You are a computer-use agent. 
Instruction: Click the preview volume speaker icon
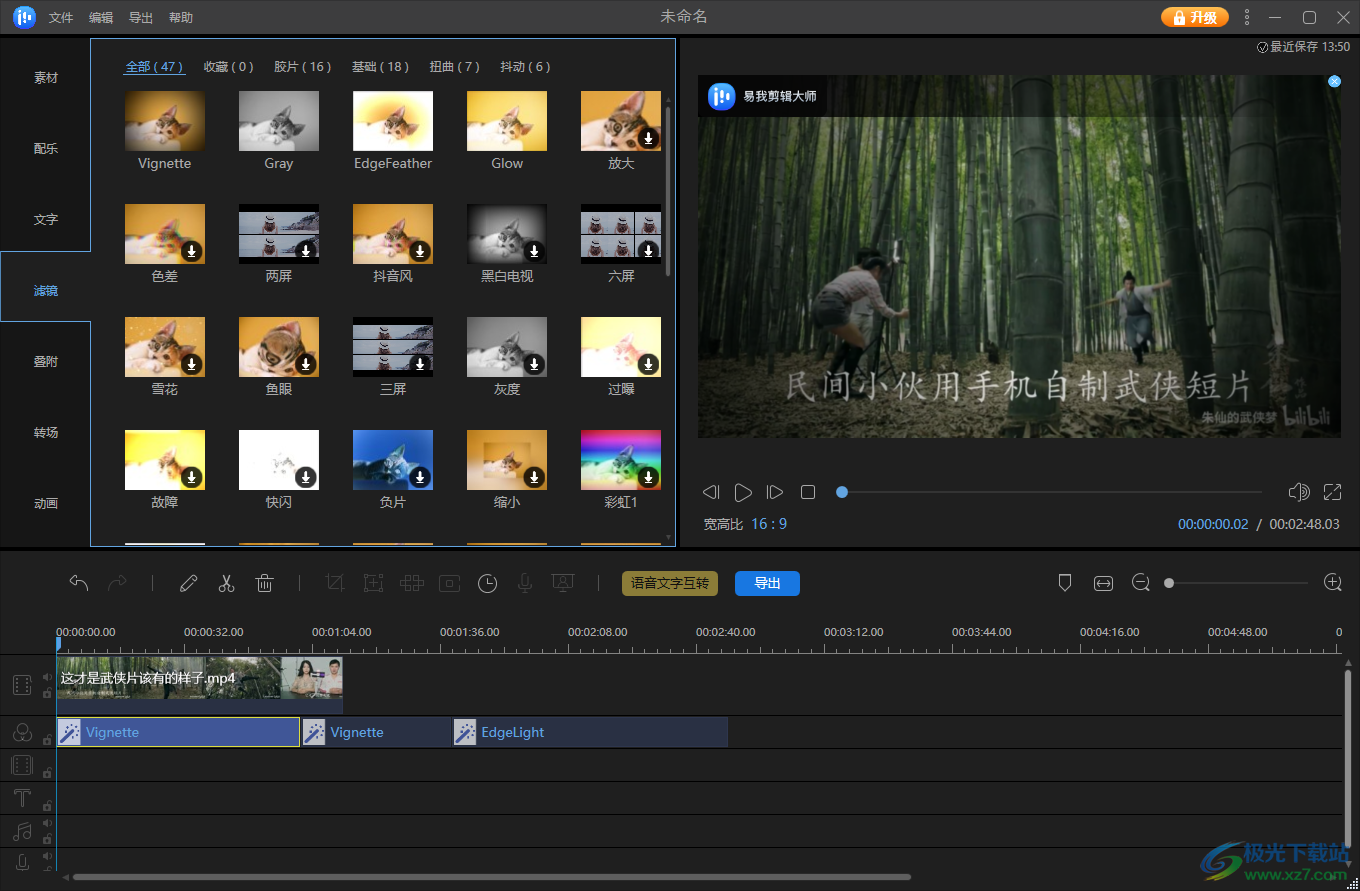[x=1299, y=492]
